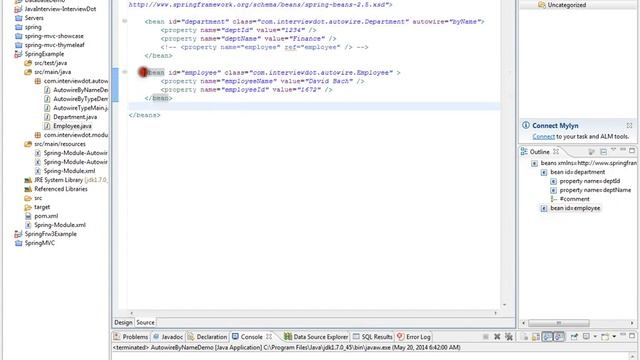This screenshot has height=360, width=640.
Task: Open the SQL Results tab
Action: pyautogui.click(x=373, y=337)
